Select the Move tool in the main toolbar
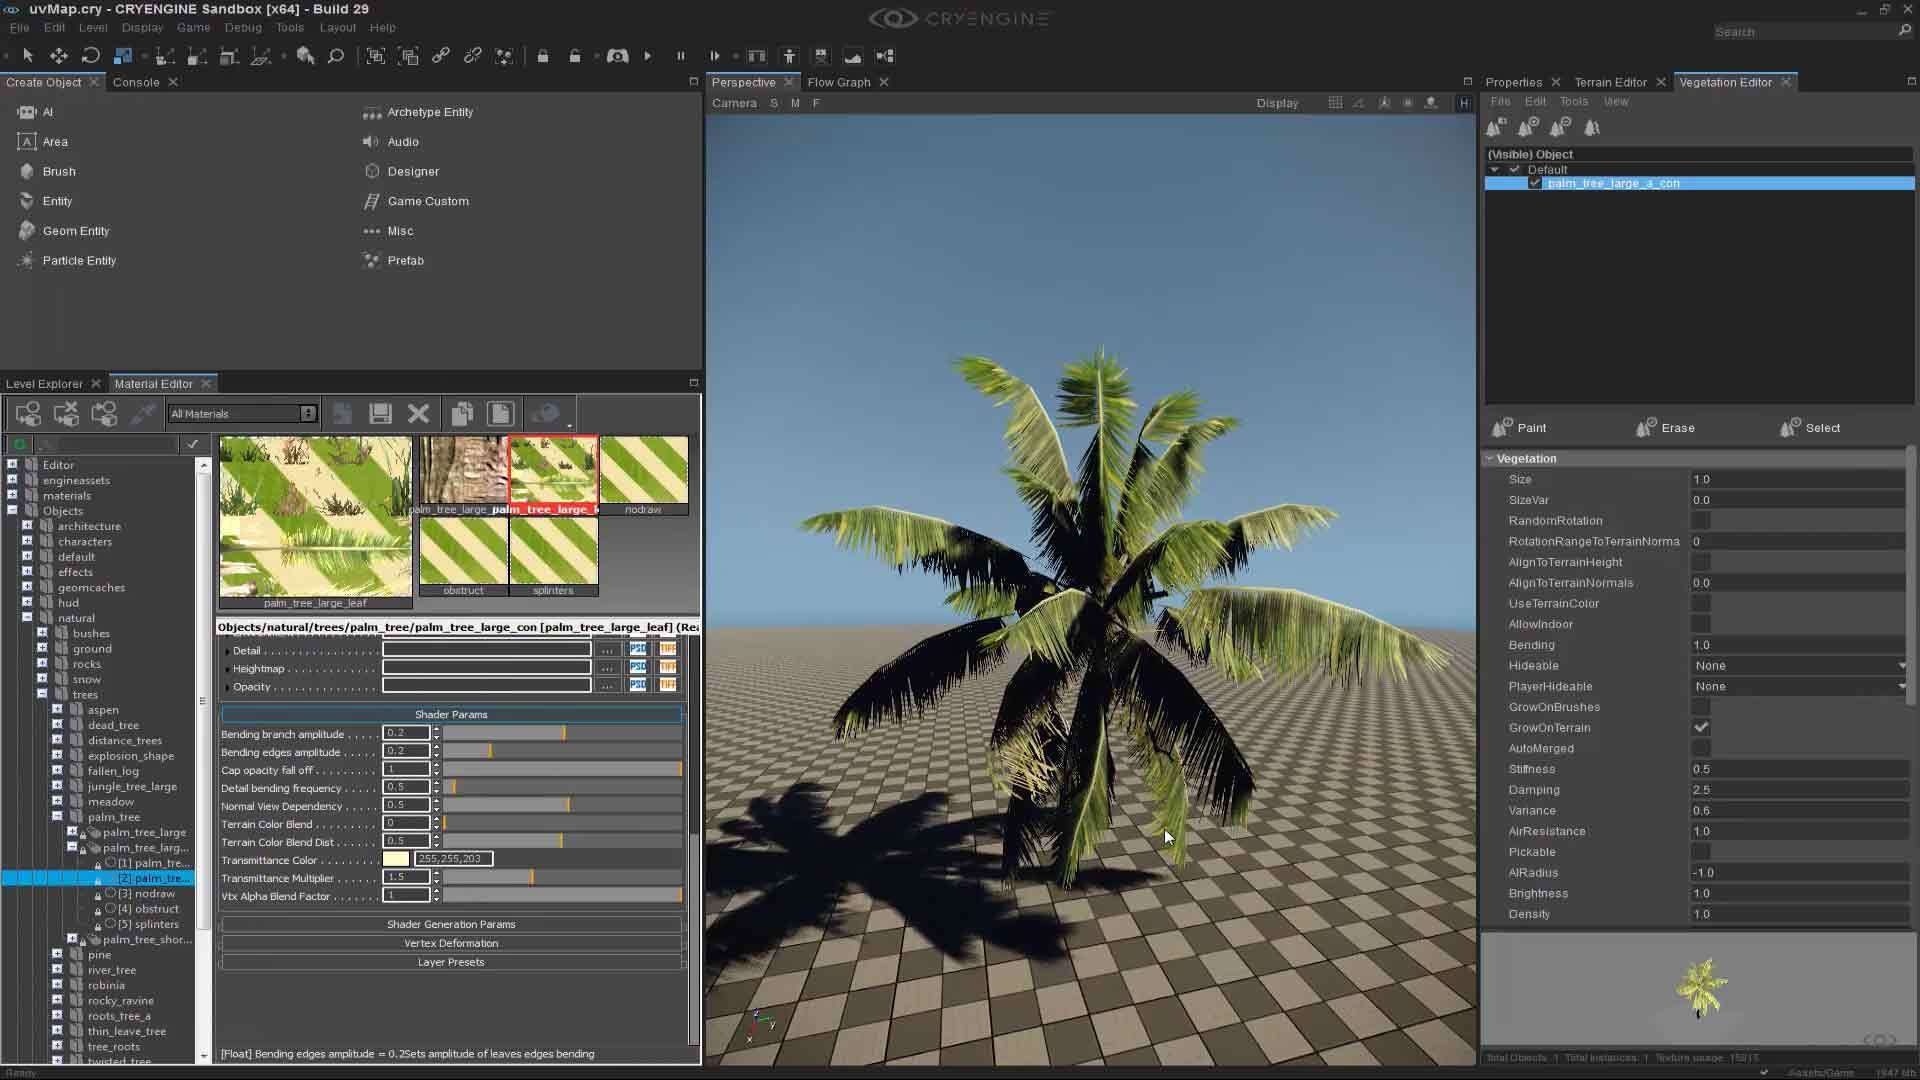 pyautogui.click(x=59, y=56)
